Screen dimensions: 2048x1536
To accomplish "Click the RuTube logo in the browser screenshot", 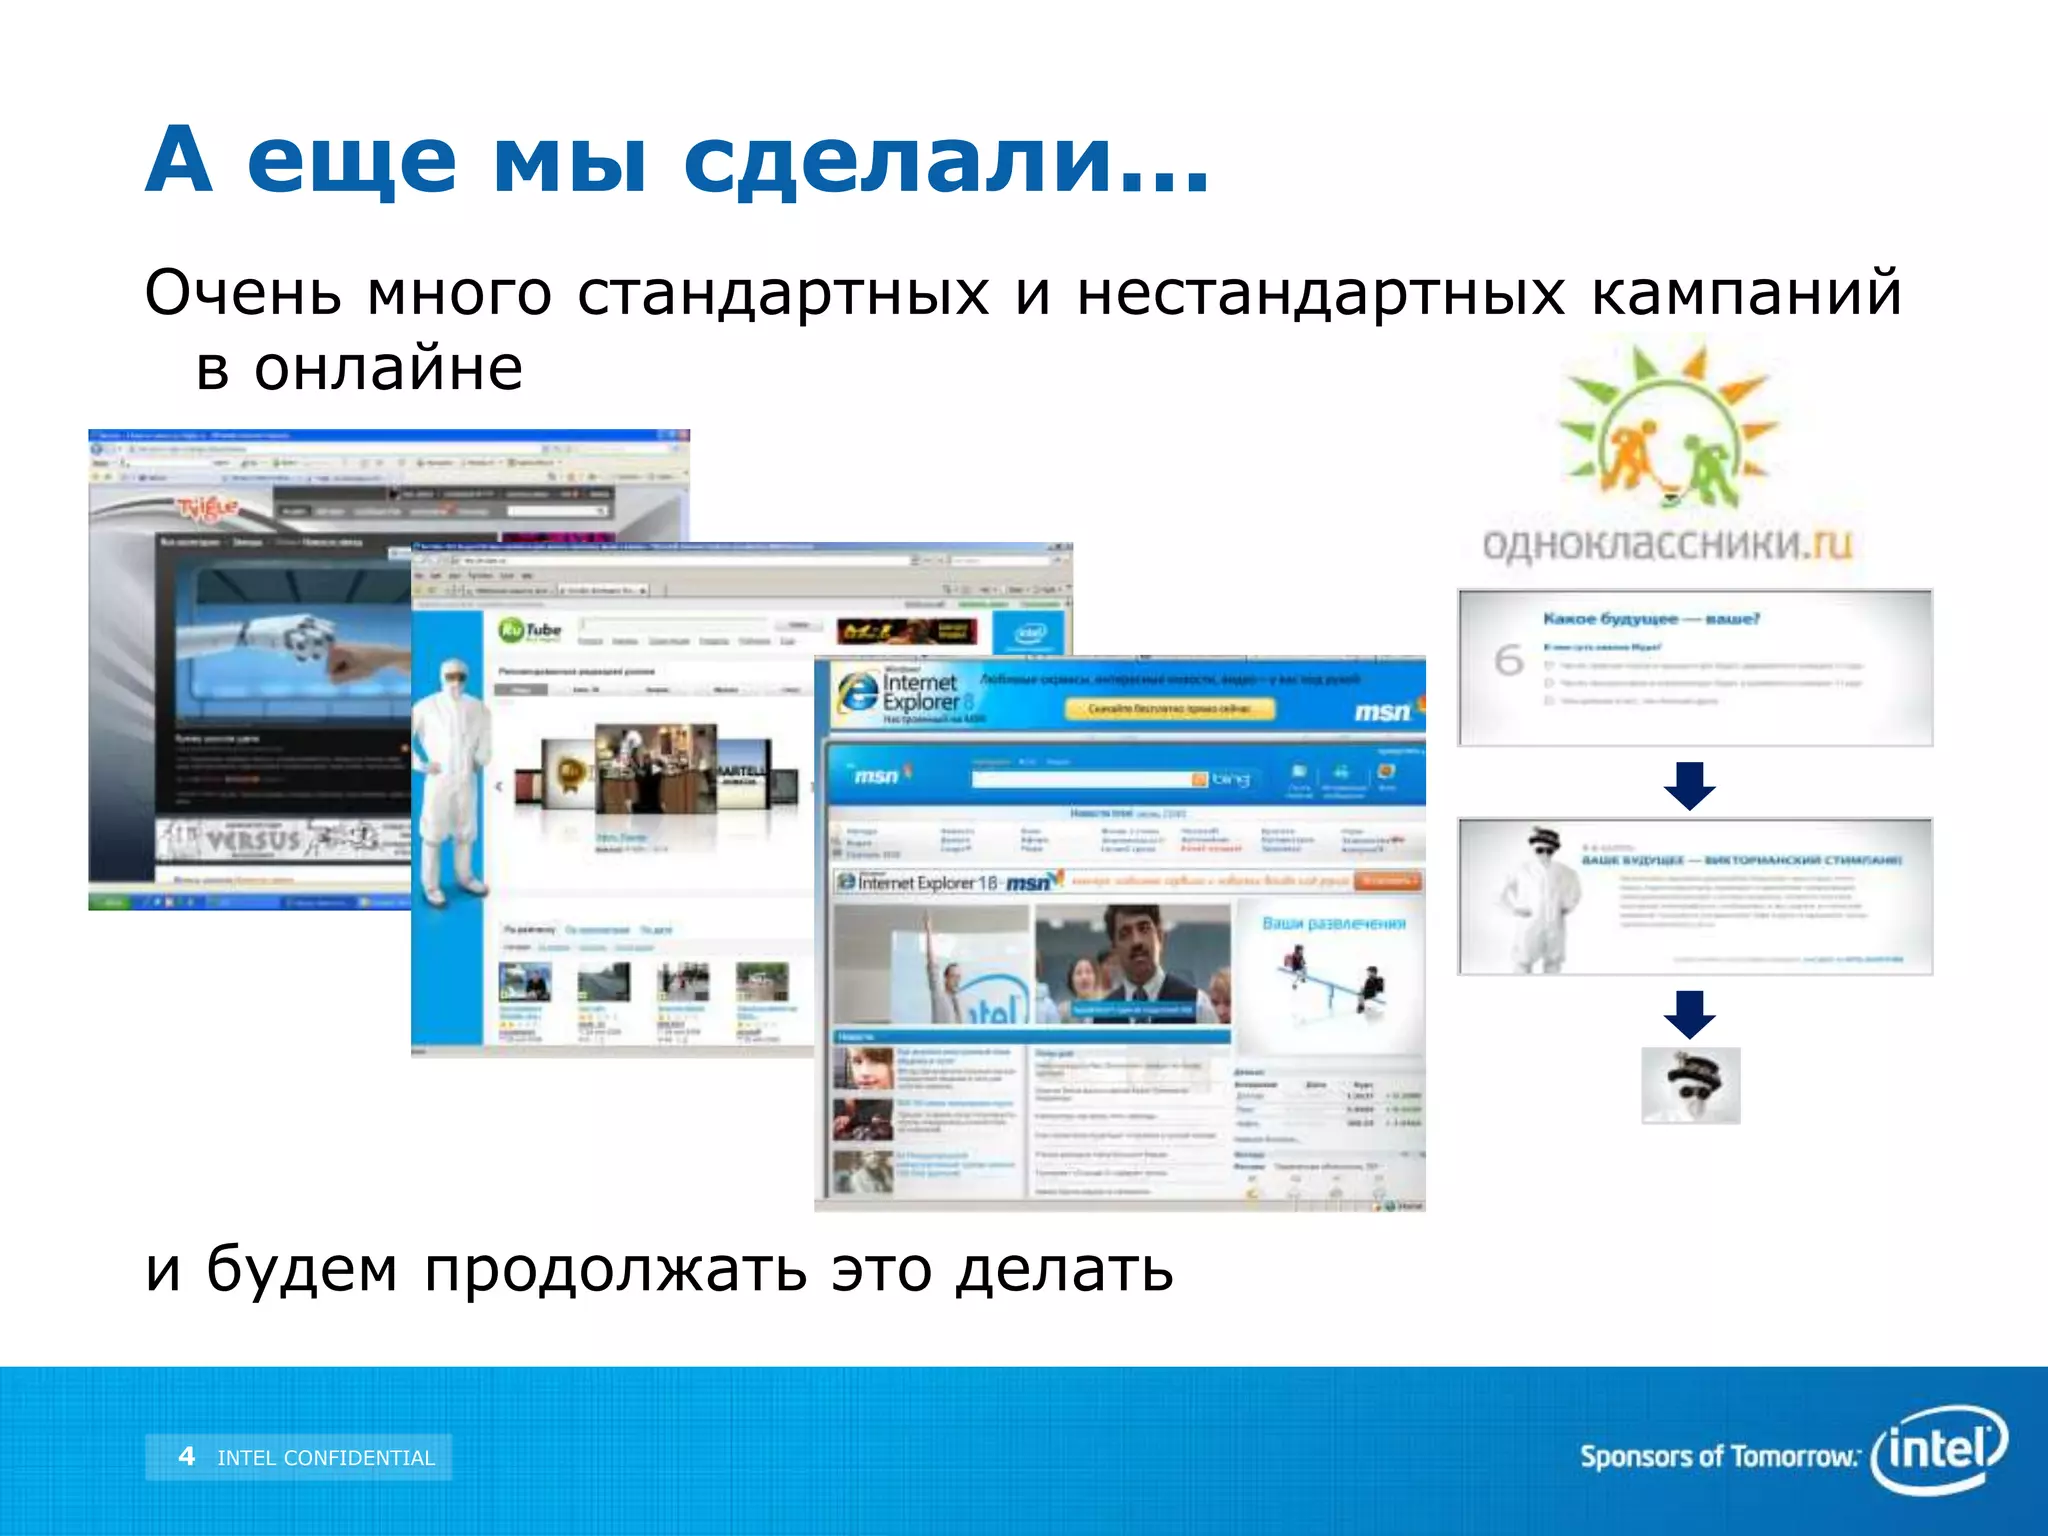I will 530,630.
